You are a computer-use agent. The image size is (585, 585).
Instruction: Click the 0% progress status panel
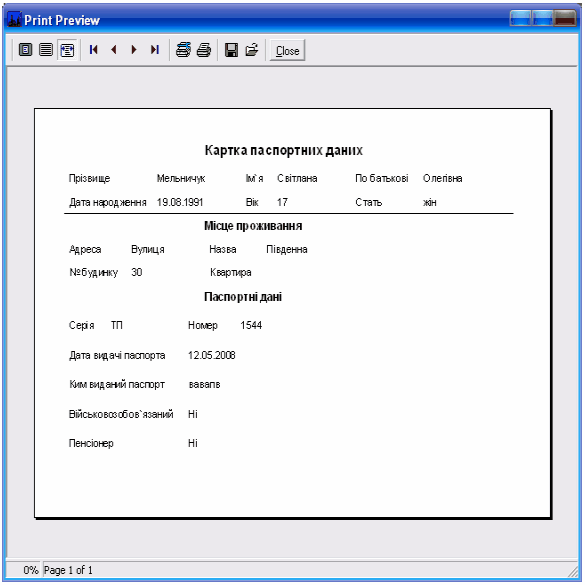point(24,570)
